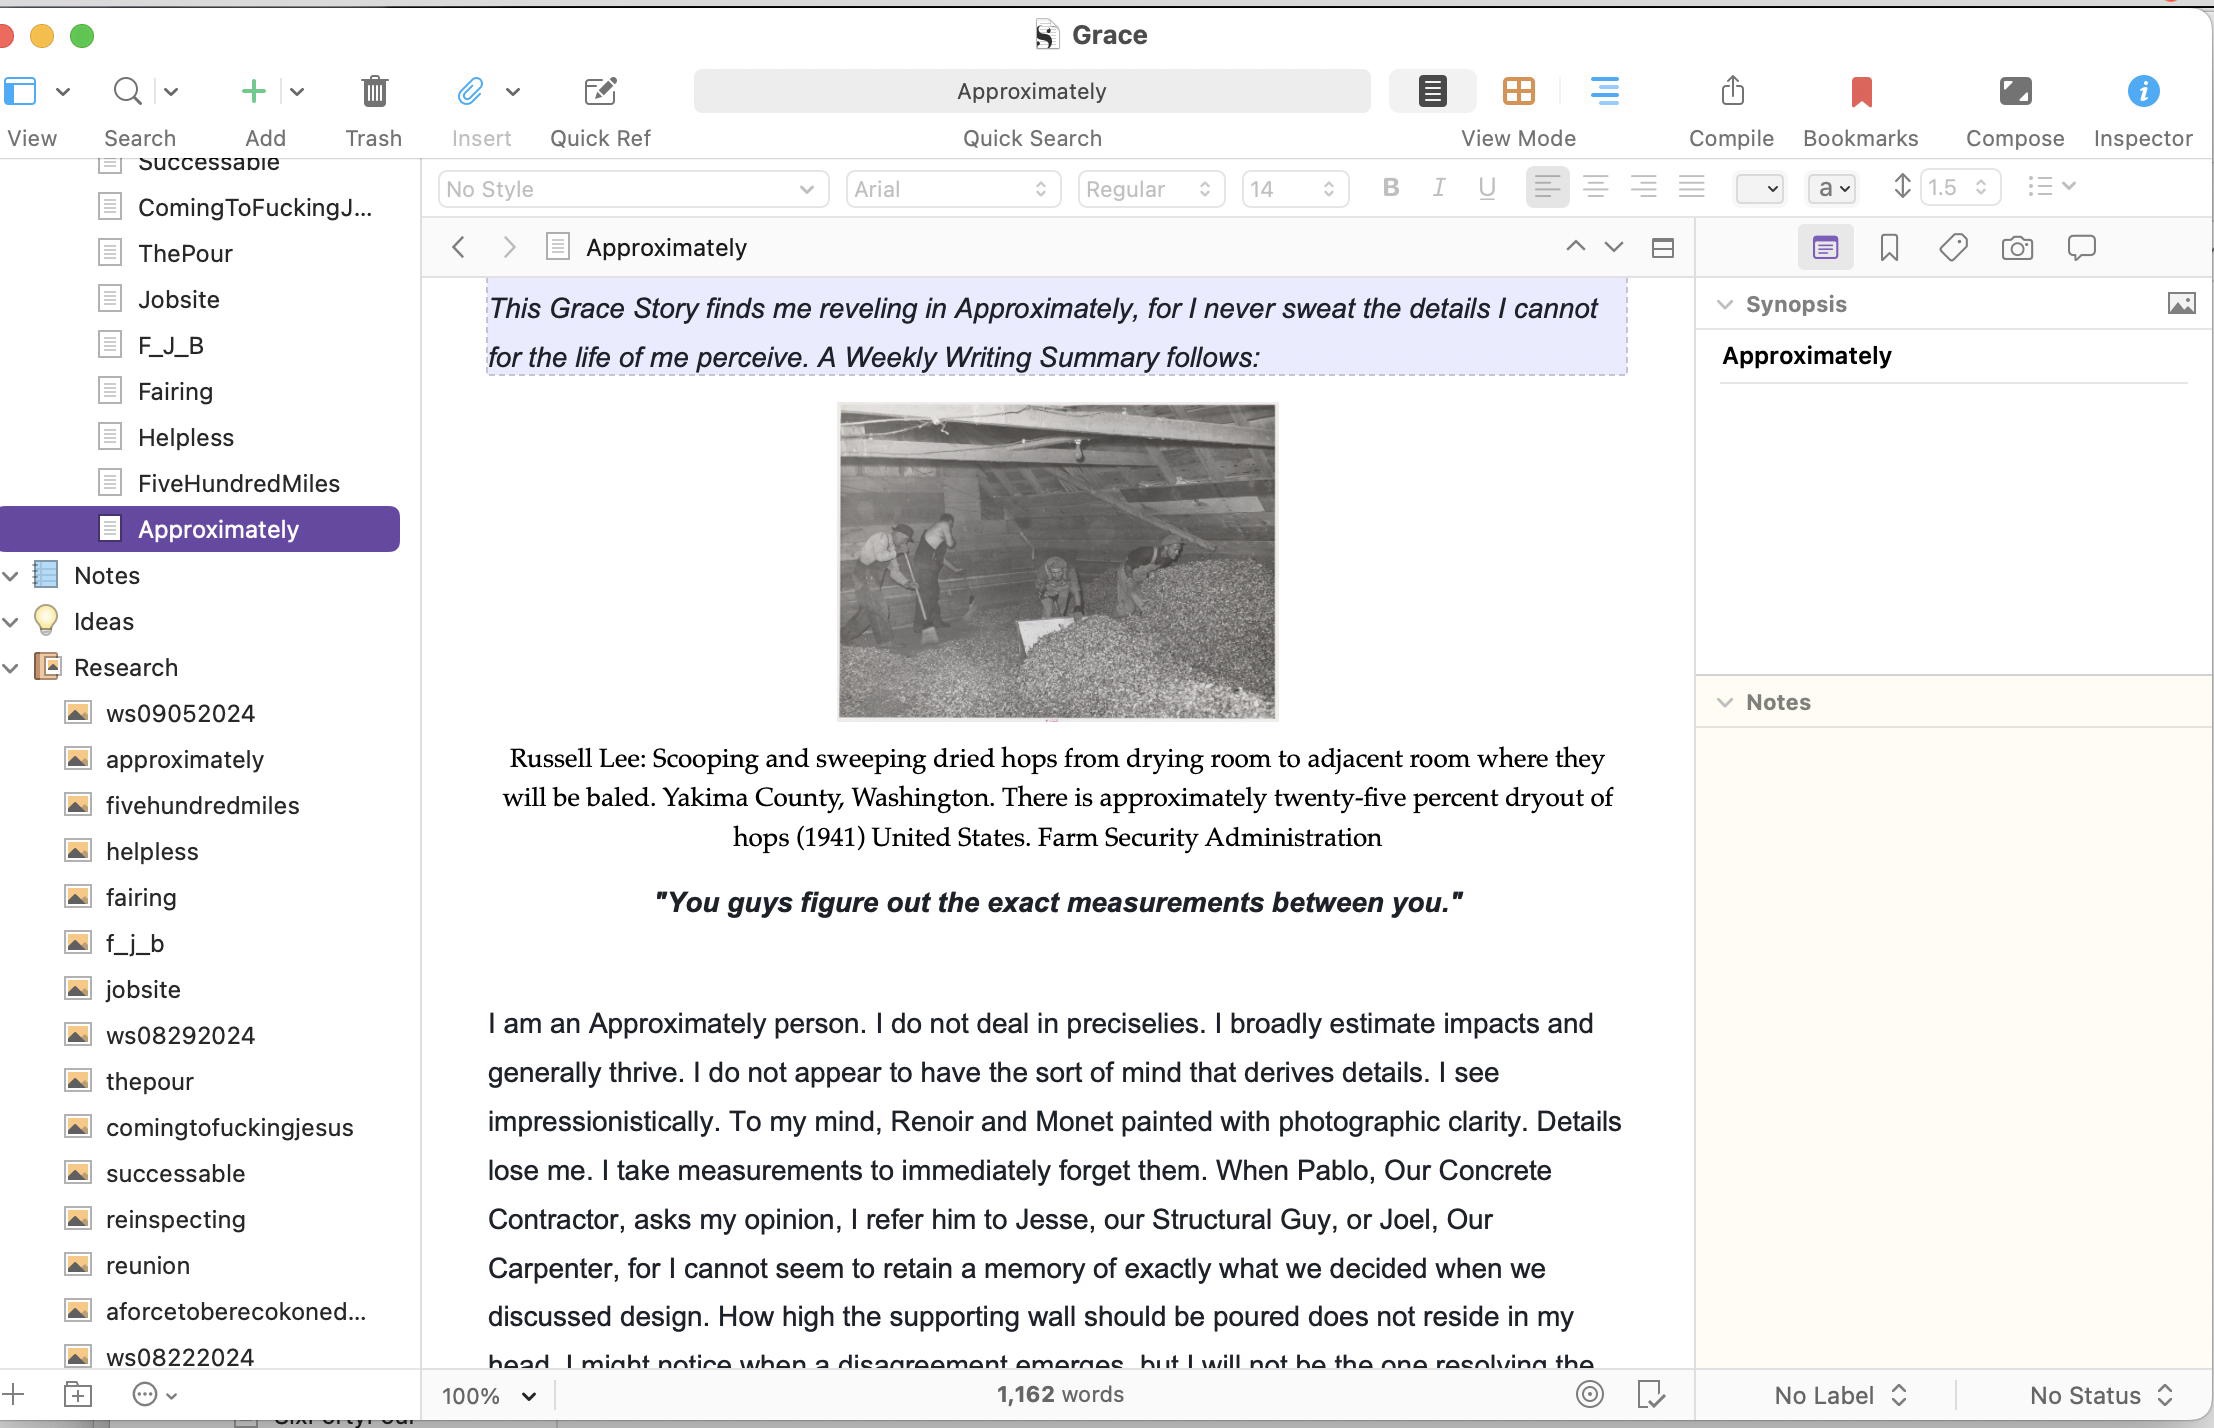Open the font size 14 dropdown
The height and width of the screenshot is (1428, 2214).
tap(1295, 189)
